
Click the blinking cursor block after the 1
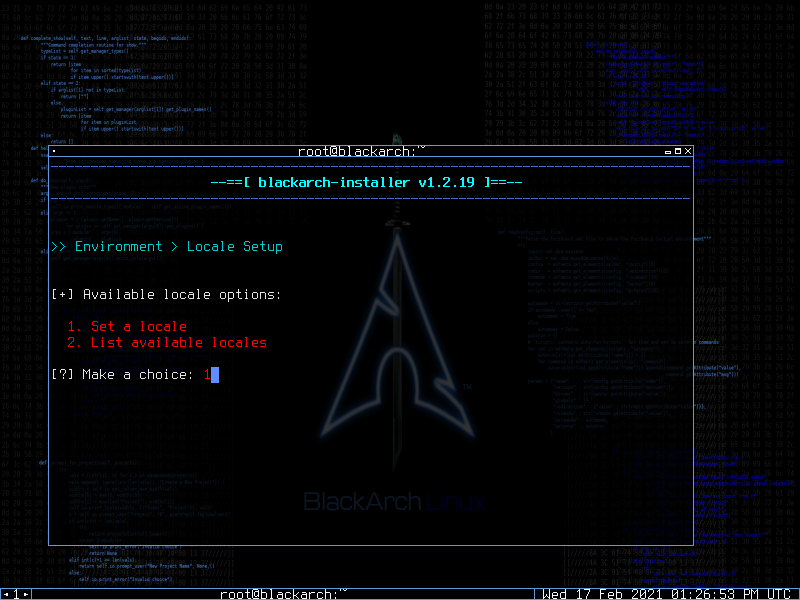point(215,374)
